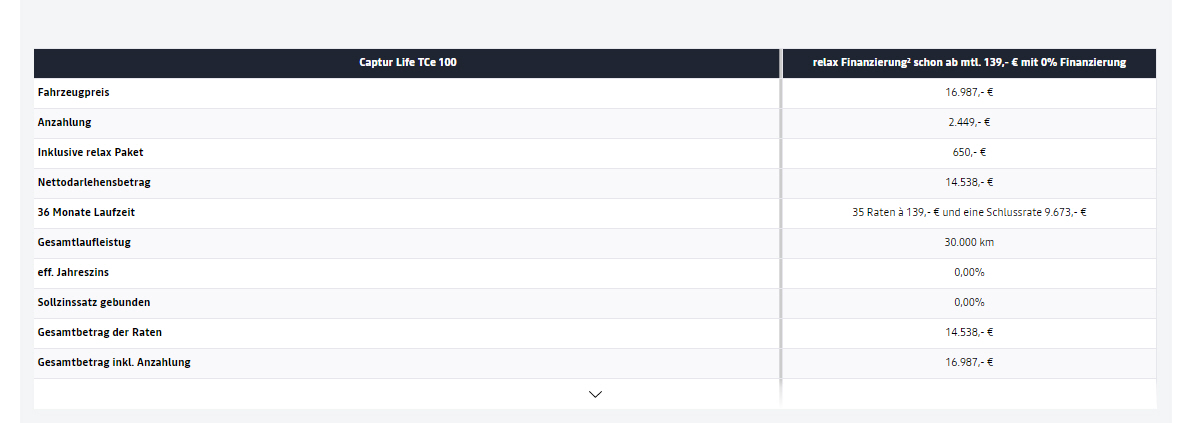Select the Anzahlung row label

pyautogui.click(x=65, y=123)
